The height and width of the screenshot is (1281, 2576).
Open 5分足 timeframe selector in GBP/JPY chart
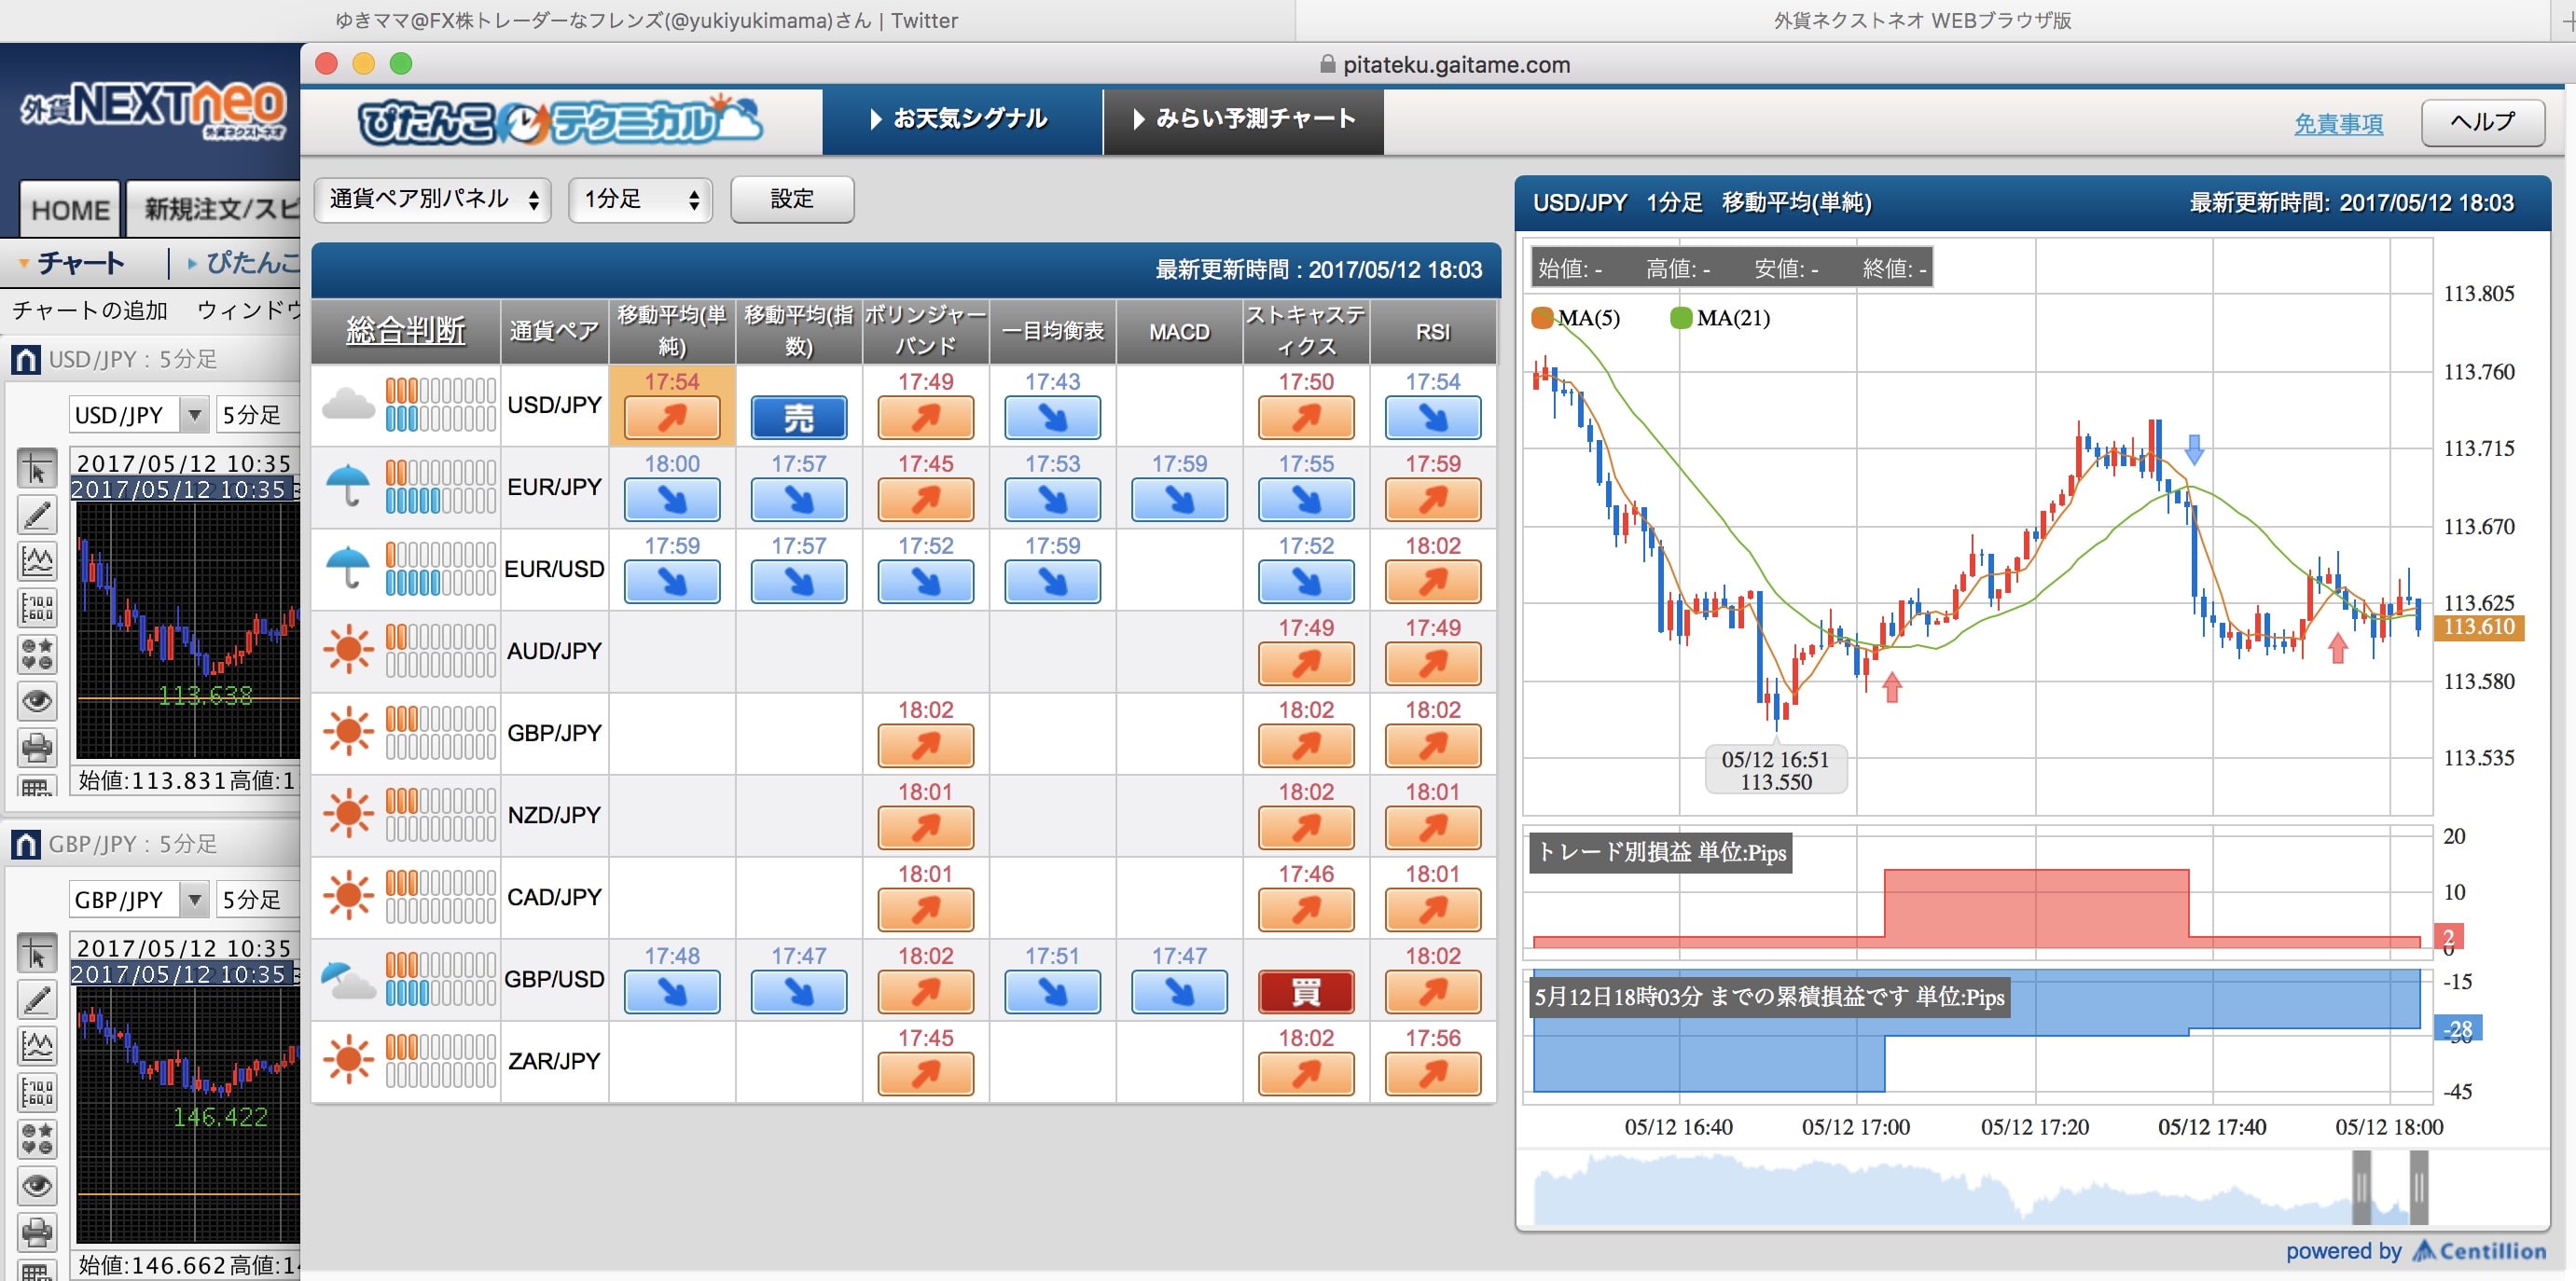click(x=257, y=899)
